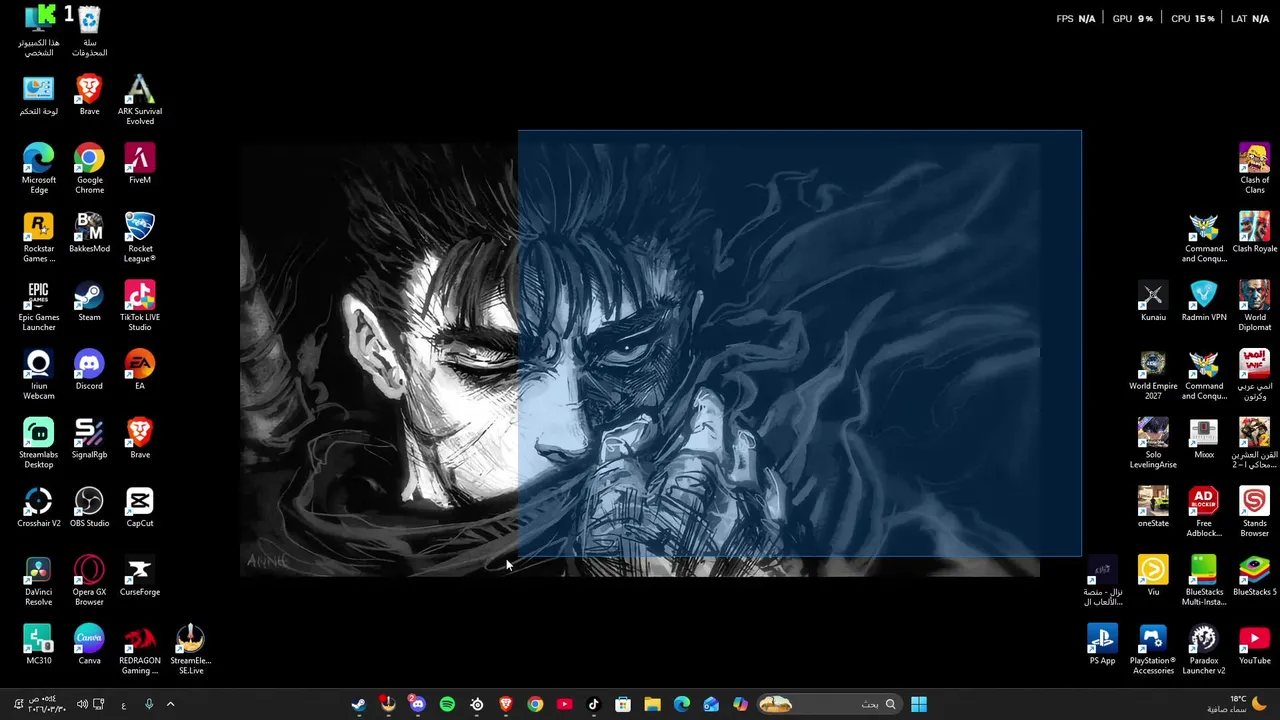Select the Streamlabs Desktop shortcut
The width and height of the screenshot is (1280, 720).
click(39, 443)
